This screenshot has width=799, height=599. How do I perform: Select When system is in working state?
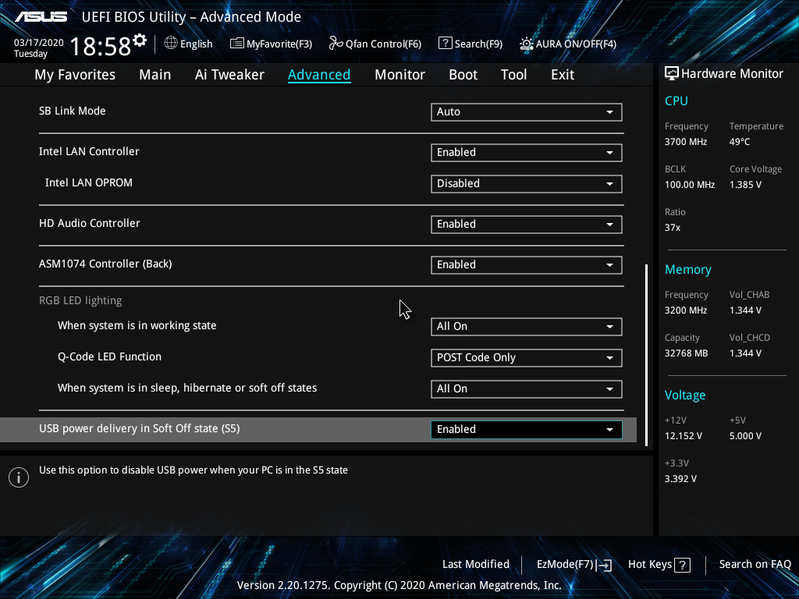tap(137, 325)
